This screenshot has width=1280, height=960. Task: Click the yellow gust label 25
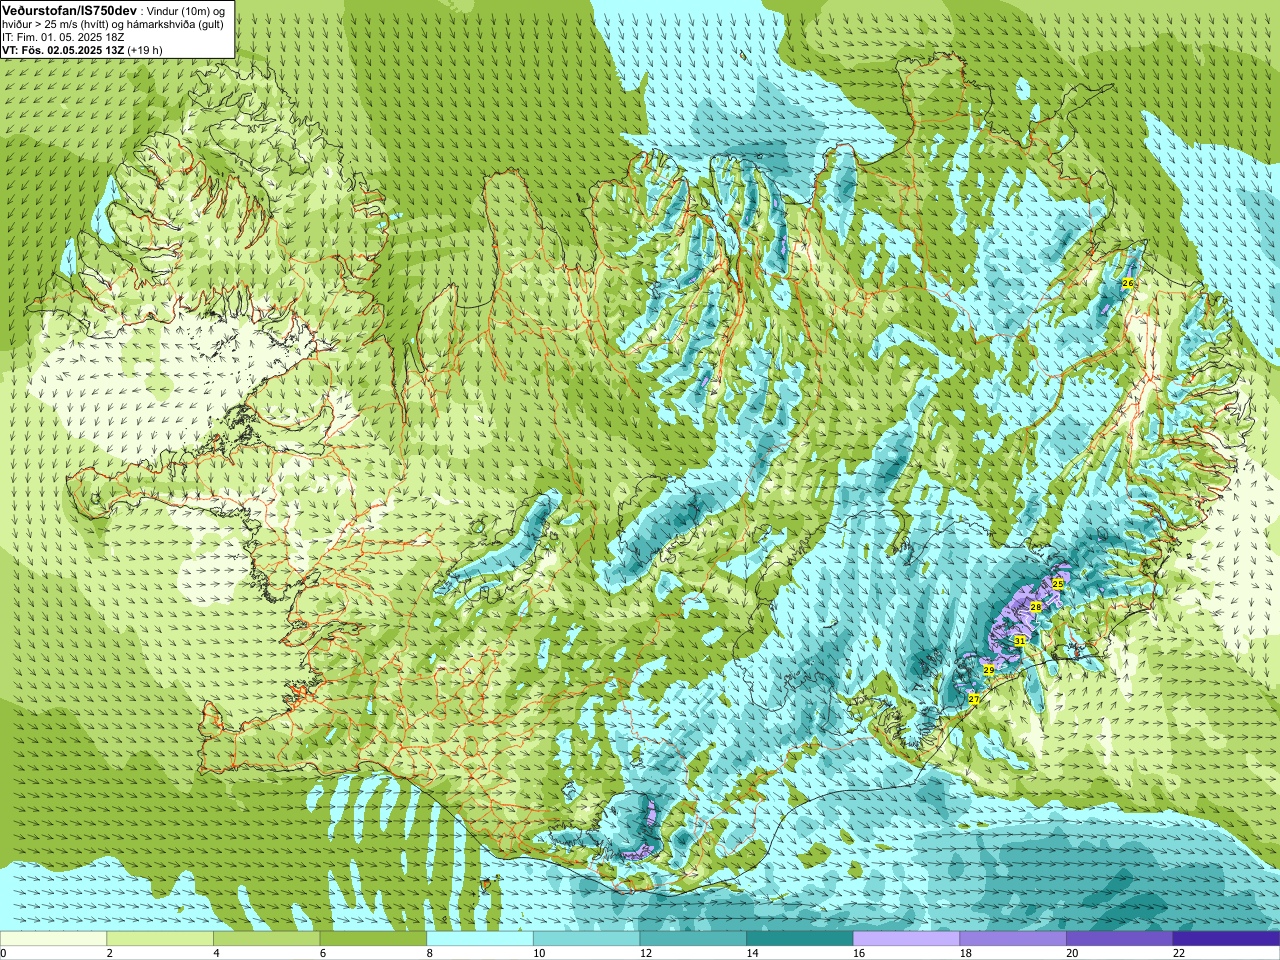[x=1058, y=583]
